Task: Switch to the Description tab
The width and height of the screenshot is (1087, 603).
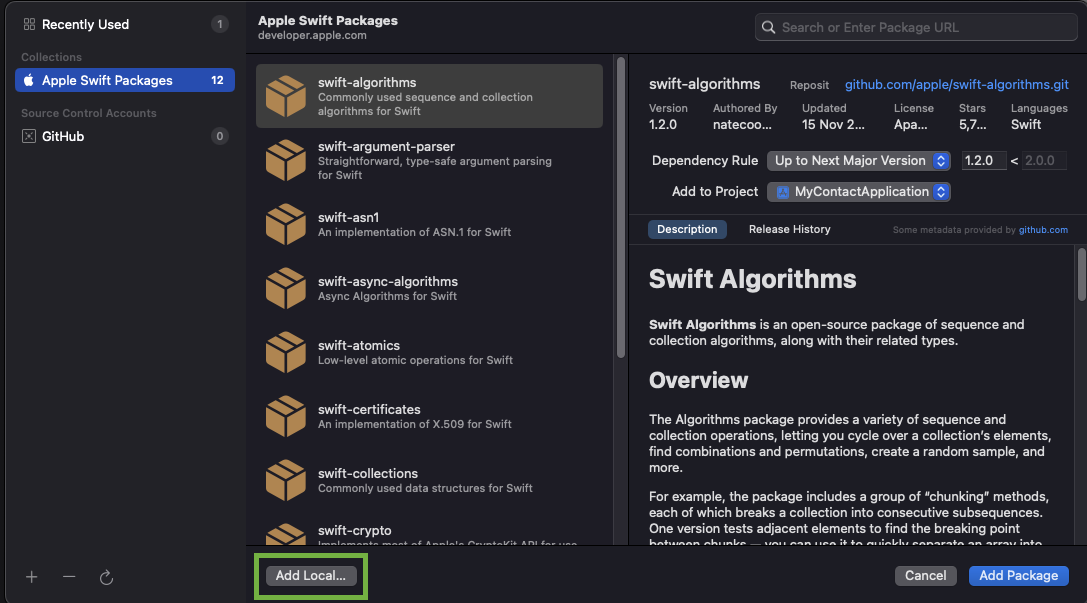Action: point(687,229)
